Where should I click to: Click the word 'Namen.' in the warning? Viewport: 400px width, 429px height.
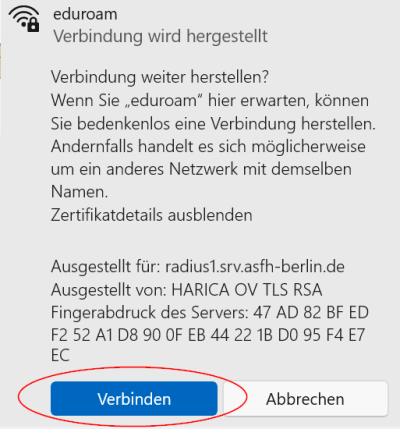(x=79, y=192)
